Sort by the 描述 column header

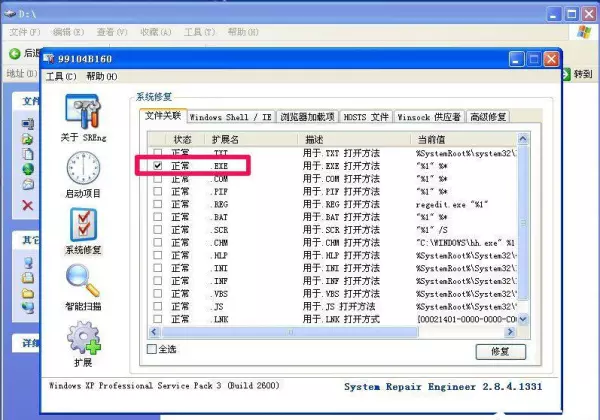pos(354,139)
